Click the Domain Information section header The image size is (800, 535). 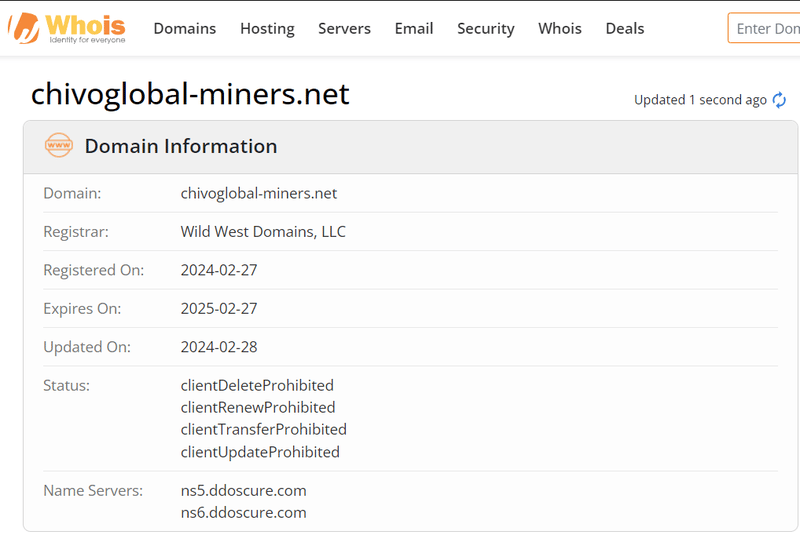(411, 147)
